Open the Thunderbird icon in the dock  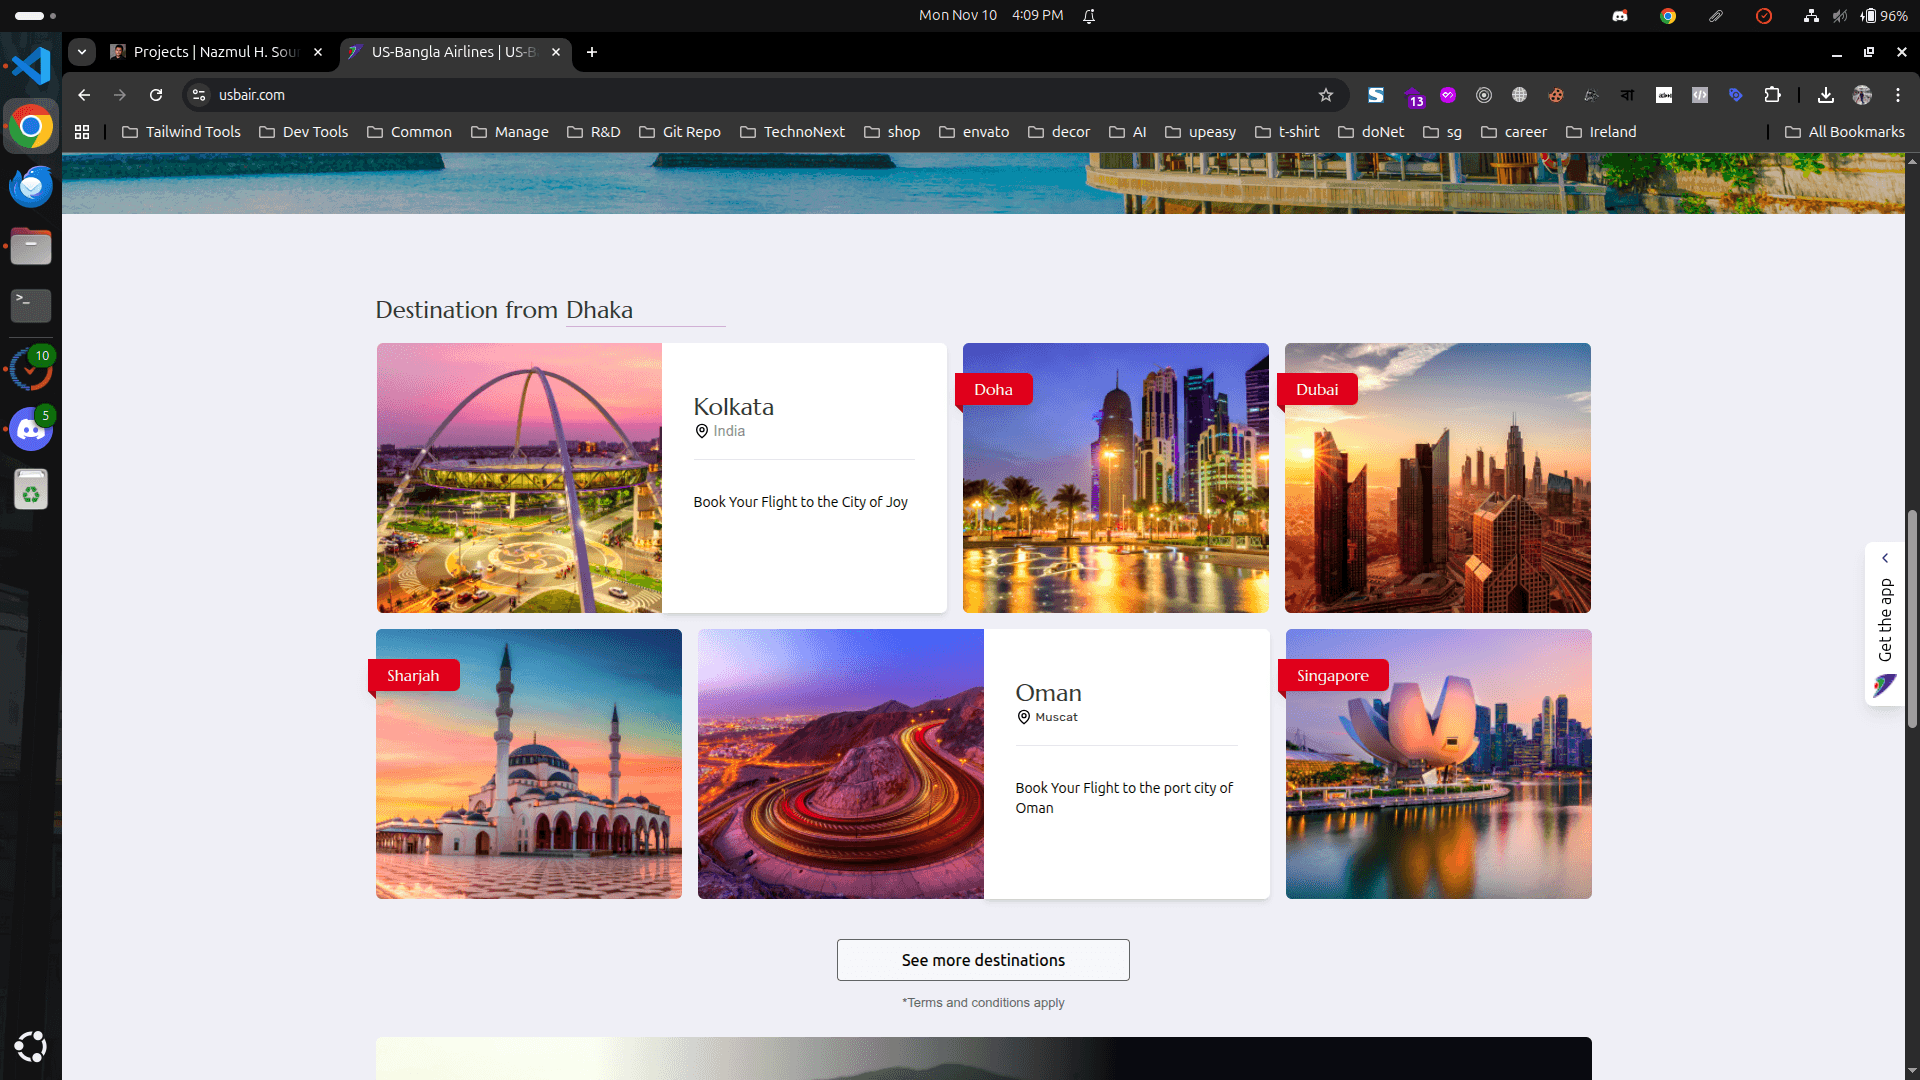tap(30, 186)
